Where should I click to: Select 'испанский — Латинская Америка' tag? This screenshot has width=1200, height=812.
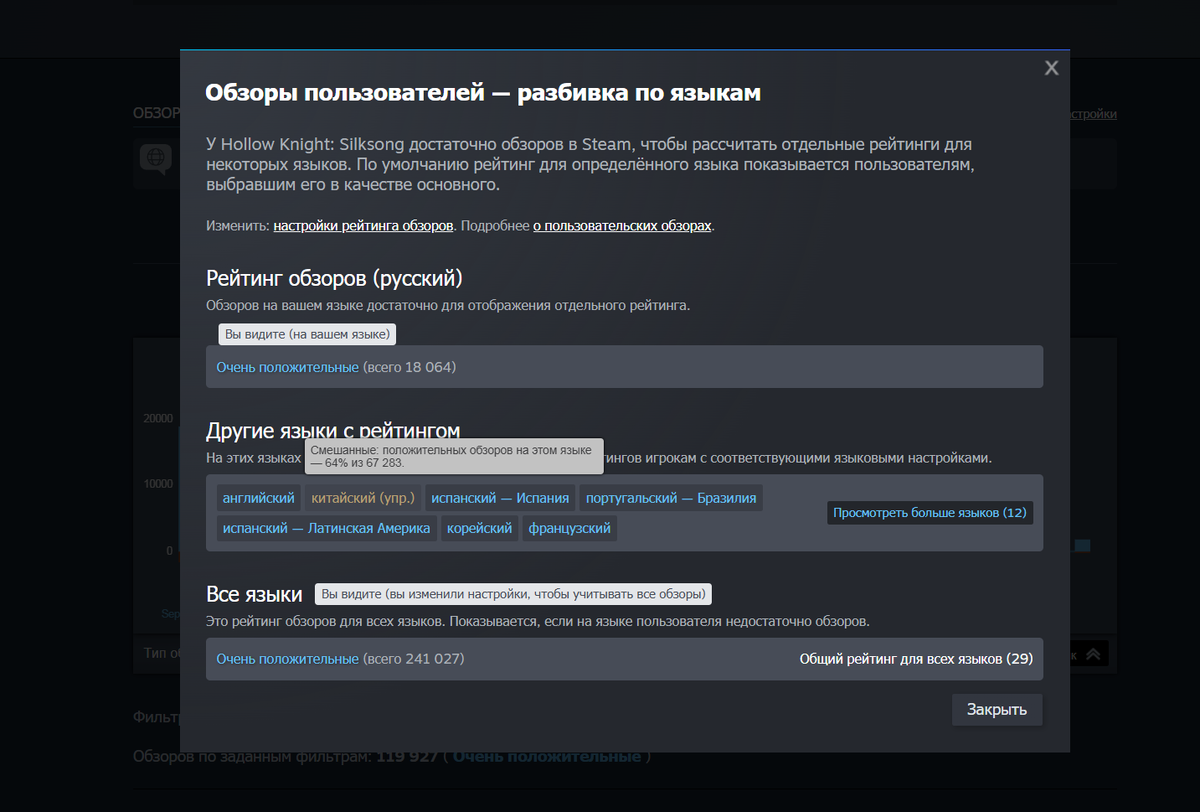pos(327,528)
